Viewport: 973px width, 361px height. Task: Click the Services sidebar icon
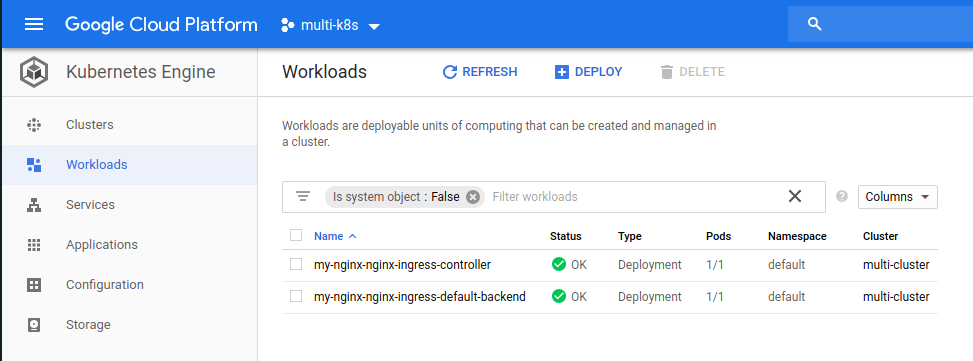point(34,205)
